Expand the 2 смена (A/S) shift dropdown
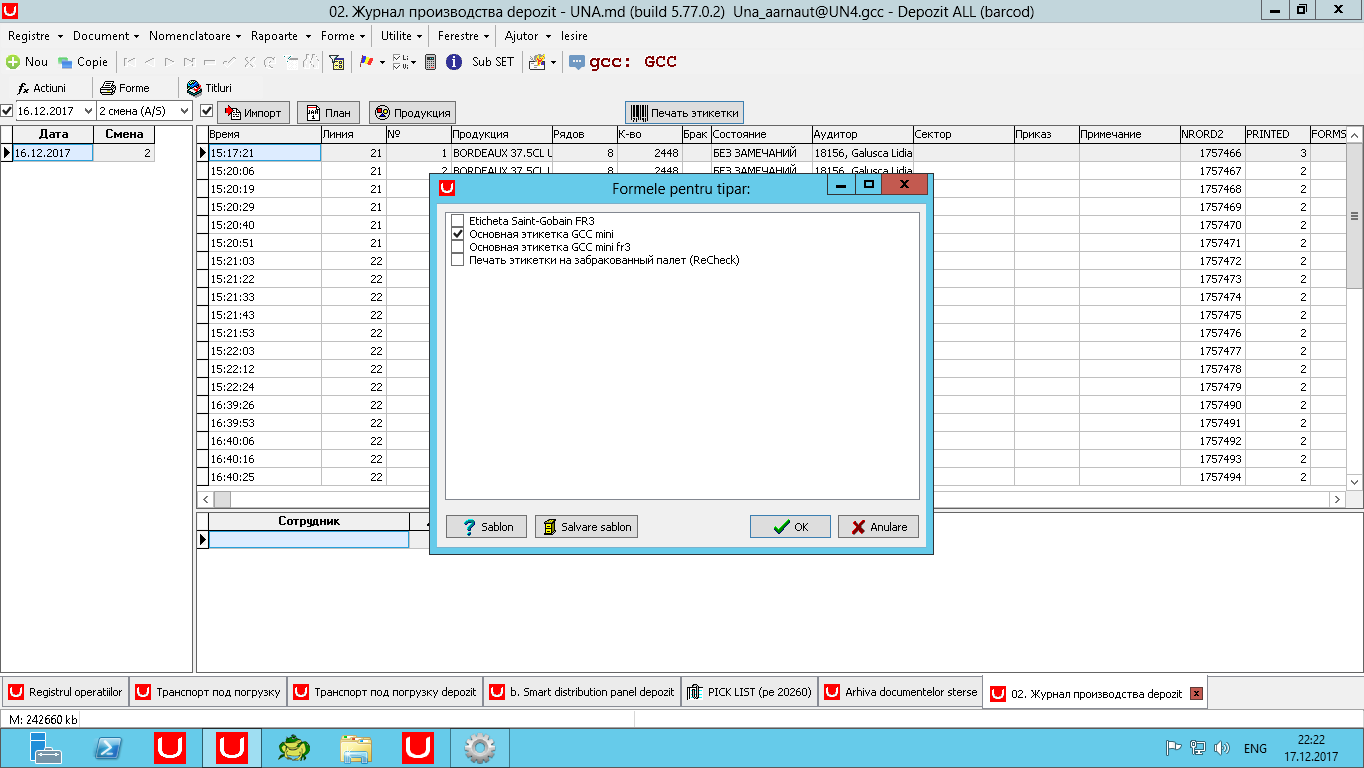The image size is (1364, 768). click(185, 111)
